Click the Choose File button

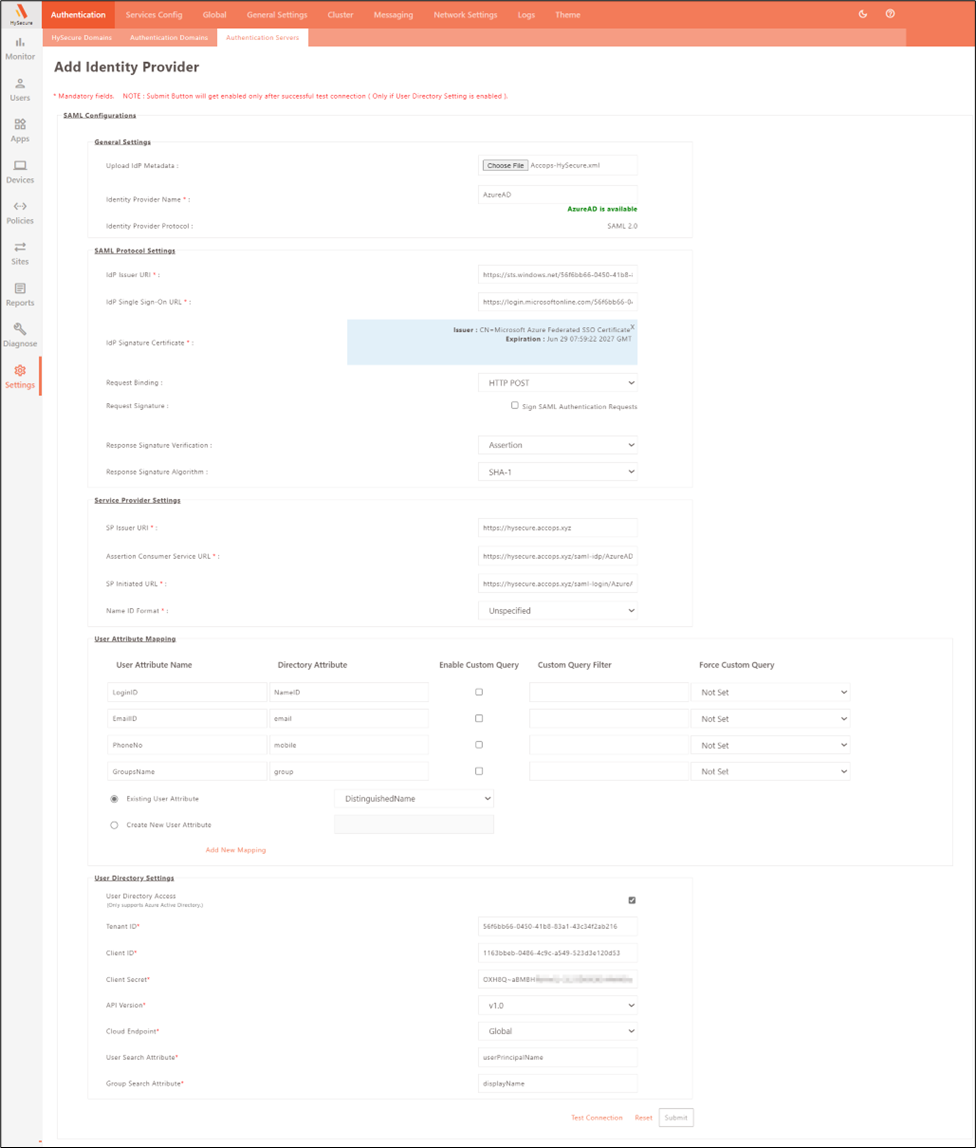tap(504, 165)
